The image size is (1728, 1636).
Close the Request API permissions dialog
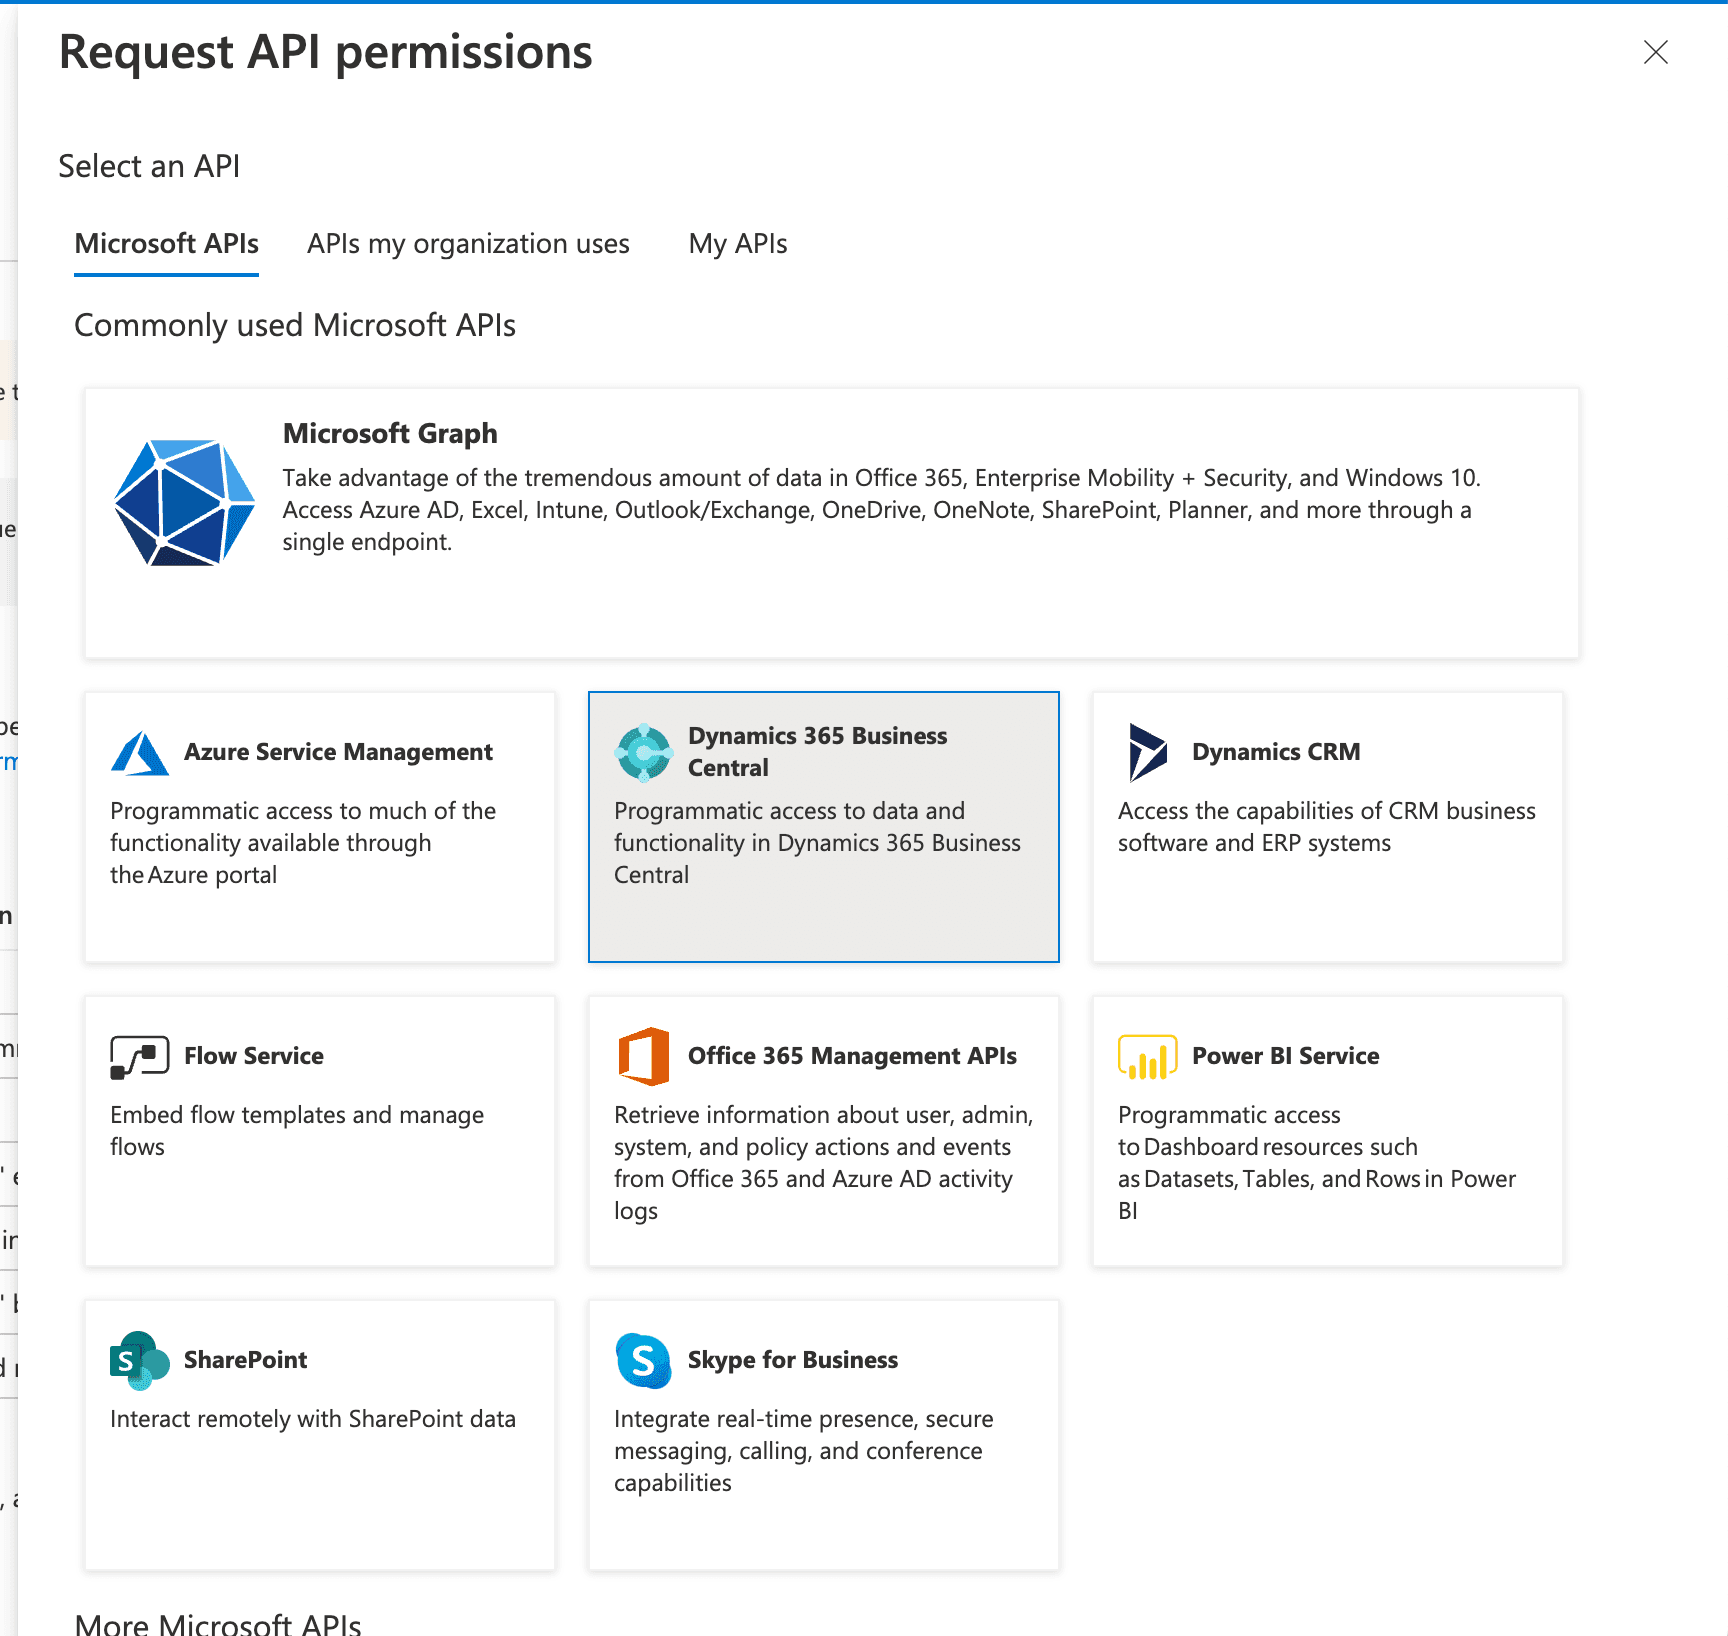(x=1656, y=53)
